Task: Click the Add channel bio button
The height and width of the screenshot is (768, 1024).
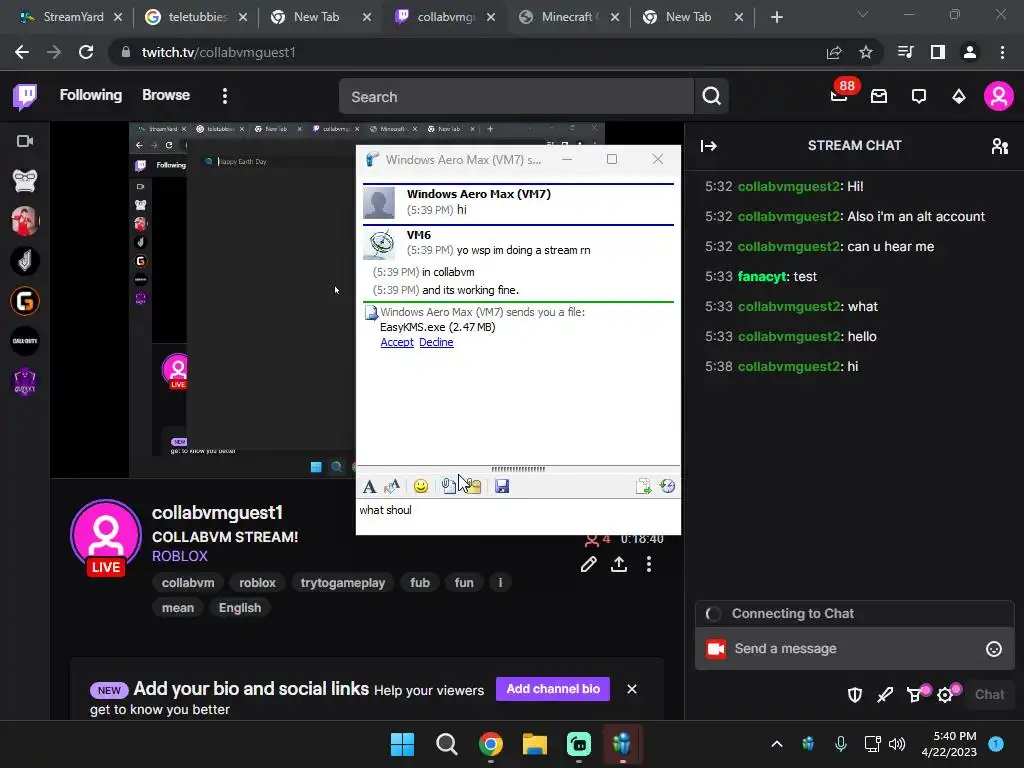Action: pyautogui.click(x=552, y=689)
